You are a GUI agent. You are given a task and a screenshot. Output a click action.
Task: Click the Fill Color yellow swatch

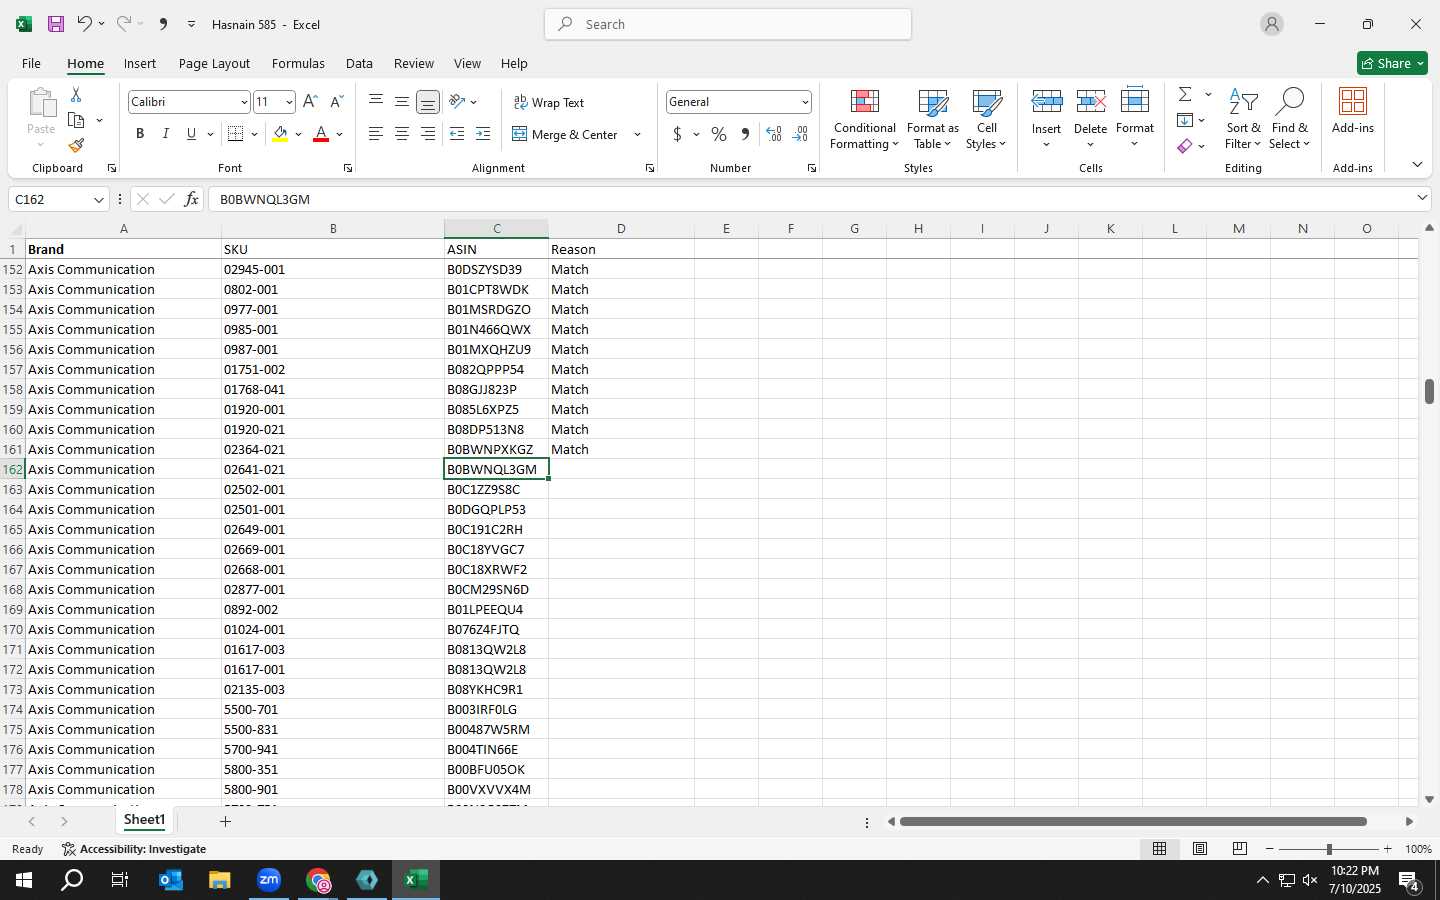coord(280,134)
